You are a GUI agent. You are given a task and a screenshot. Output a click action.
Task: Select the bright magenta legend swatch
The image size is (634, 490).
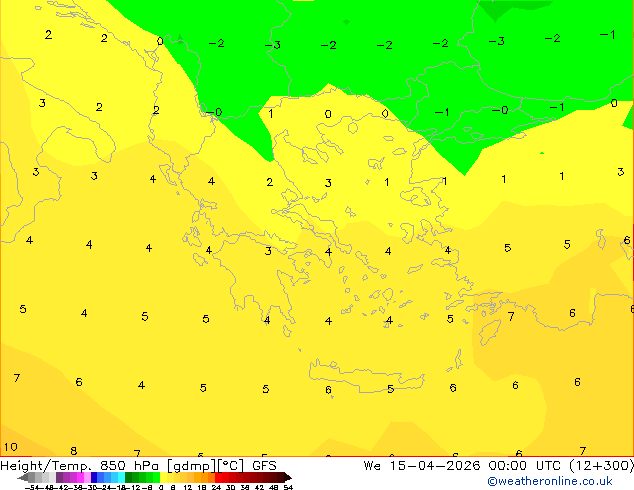pyautogui.click(x=80, y=477)
